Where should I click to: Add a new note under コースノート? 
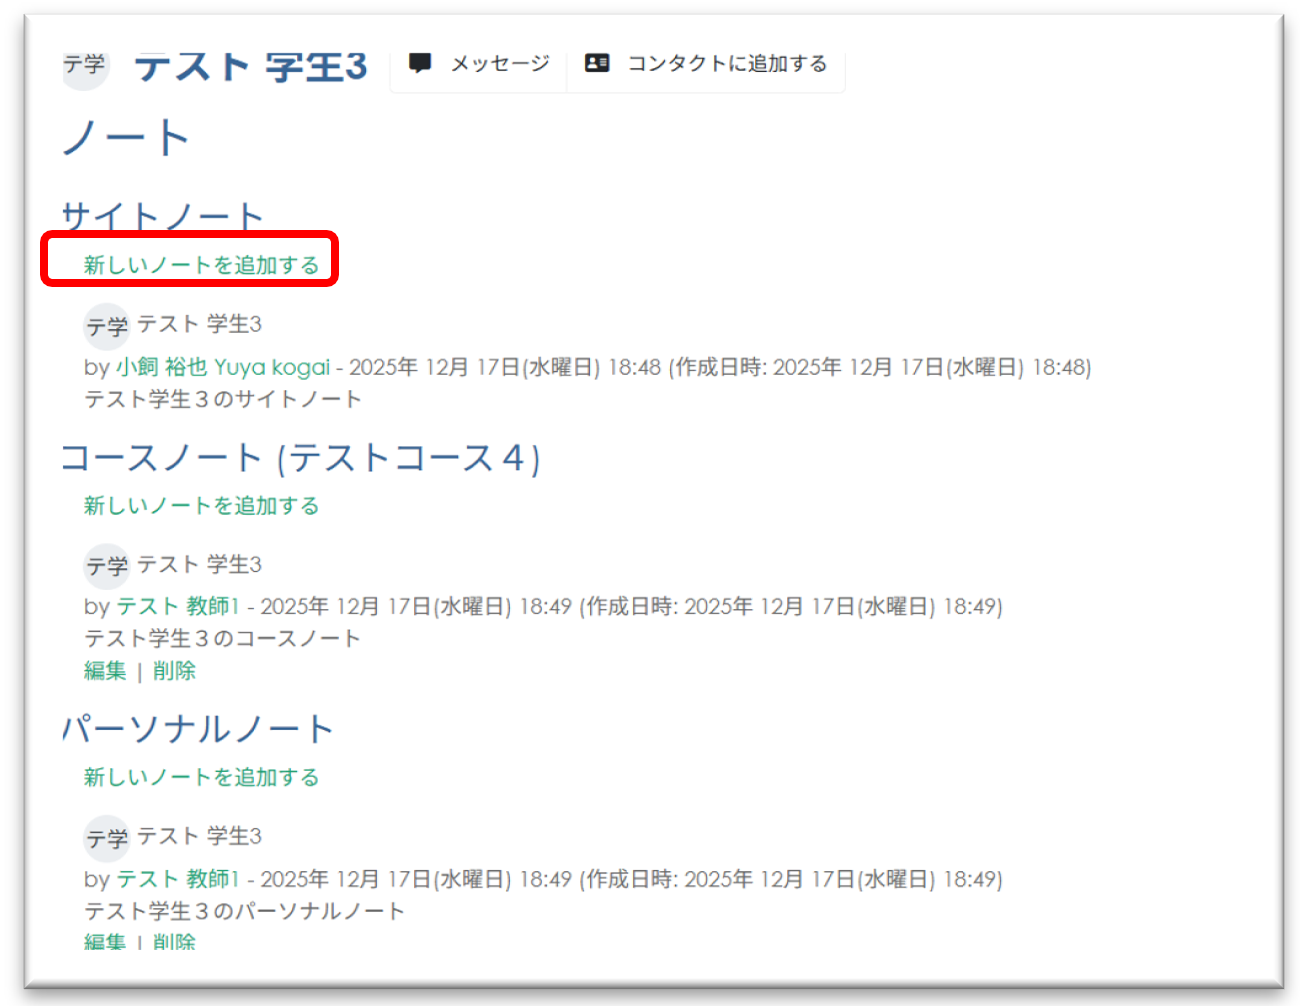(201, 506)
